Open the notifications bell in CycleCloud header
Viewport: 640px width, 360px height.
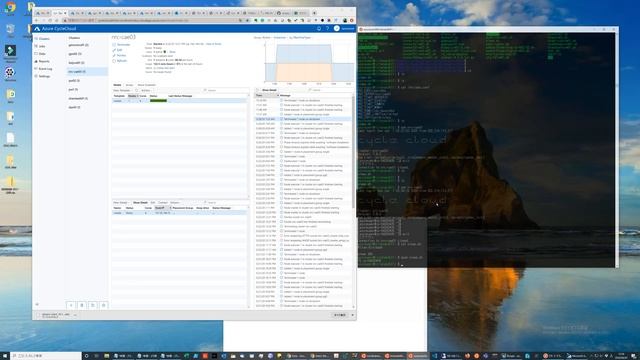tap(319, 29)
